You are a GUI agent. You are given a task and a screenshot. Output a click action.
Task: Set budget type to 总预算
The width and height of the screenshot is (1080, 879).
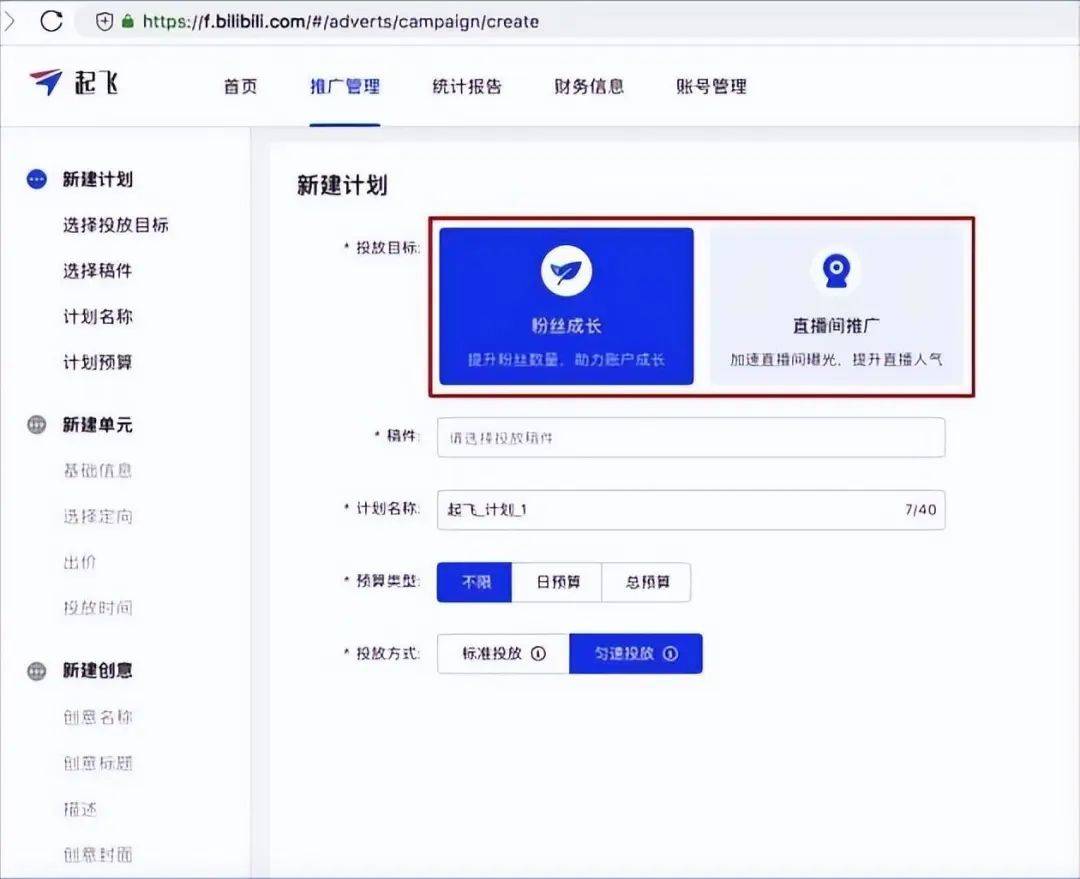pyautogui.click(x=647, y=582)
